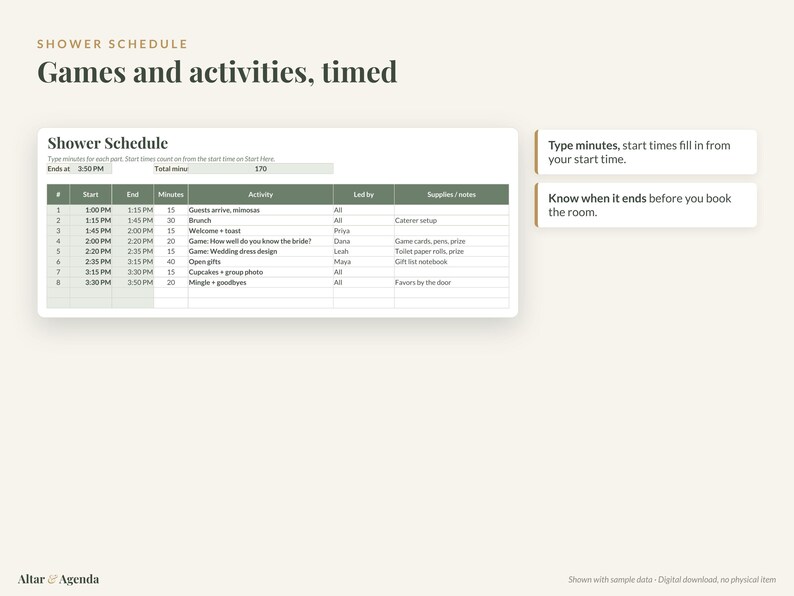
Task: Click the 'Start' column header
Action: coord(91,194)
